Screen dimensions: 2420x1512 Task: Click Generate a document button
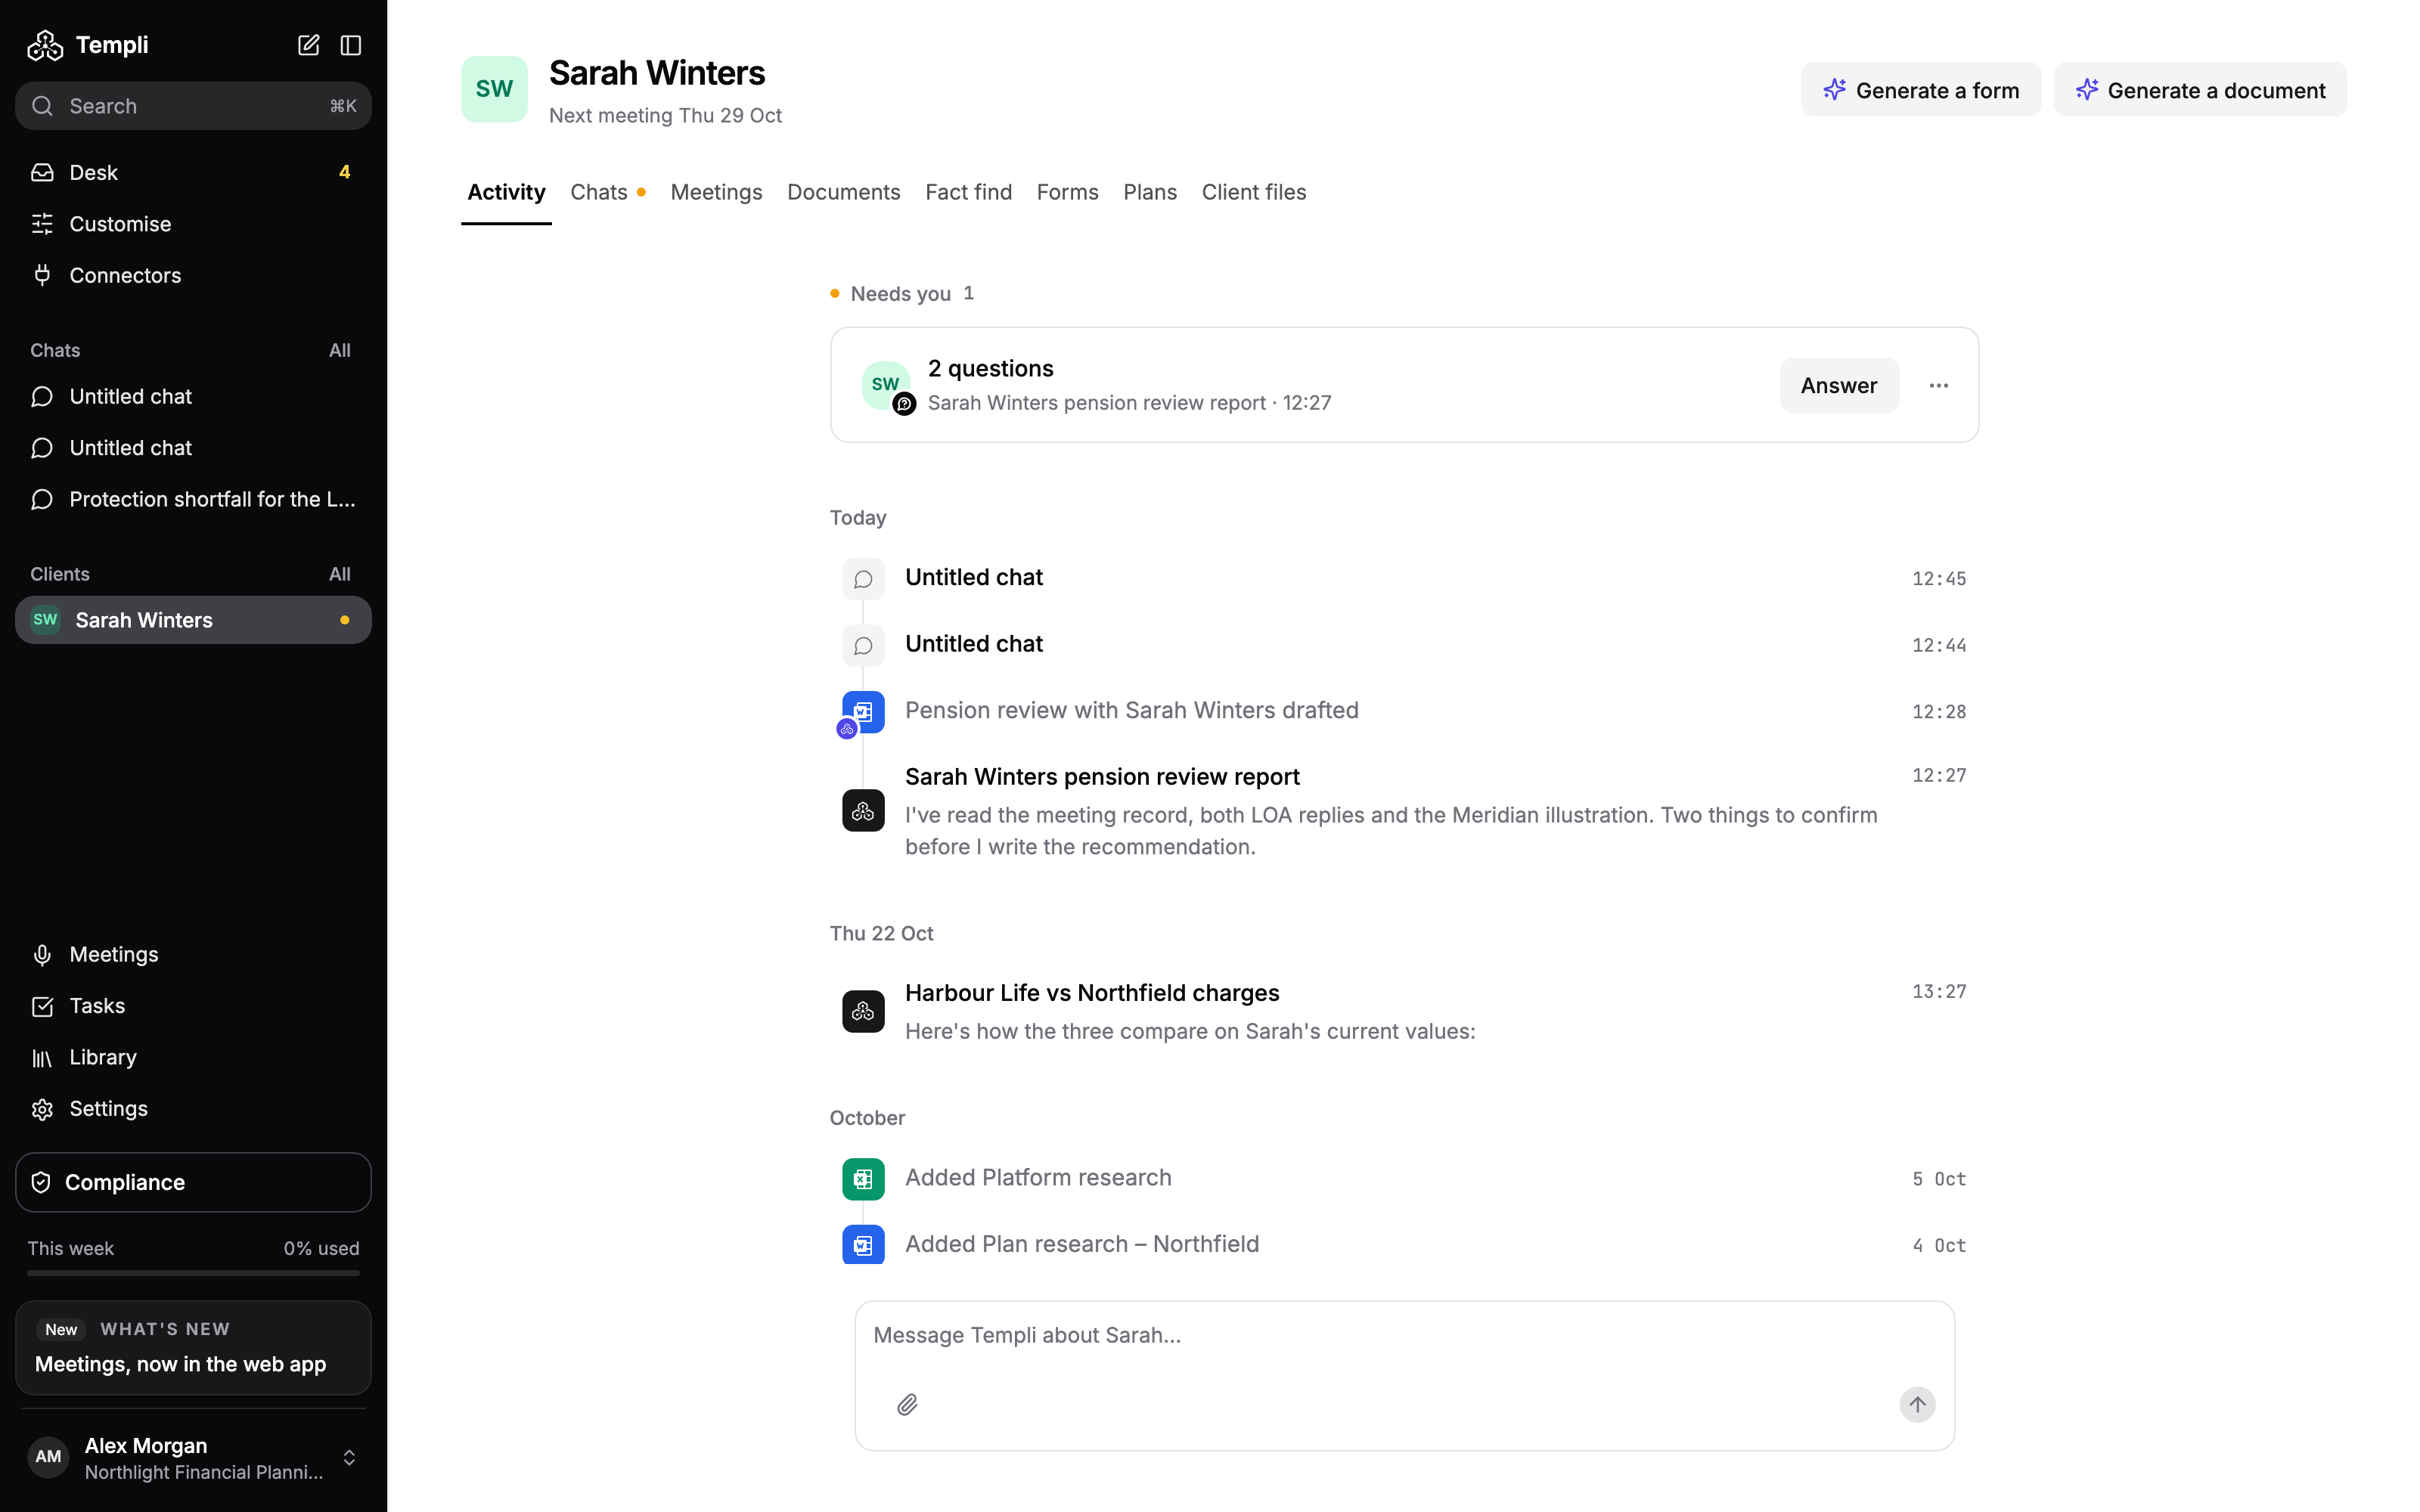(2200, 90)
